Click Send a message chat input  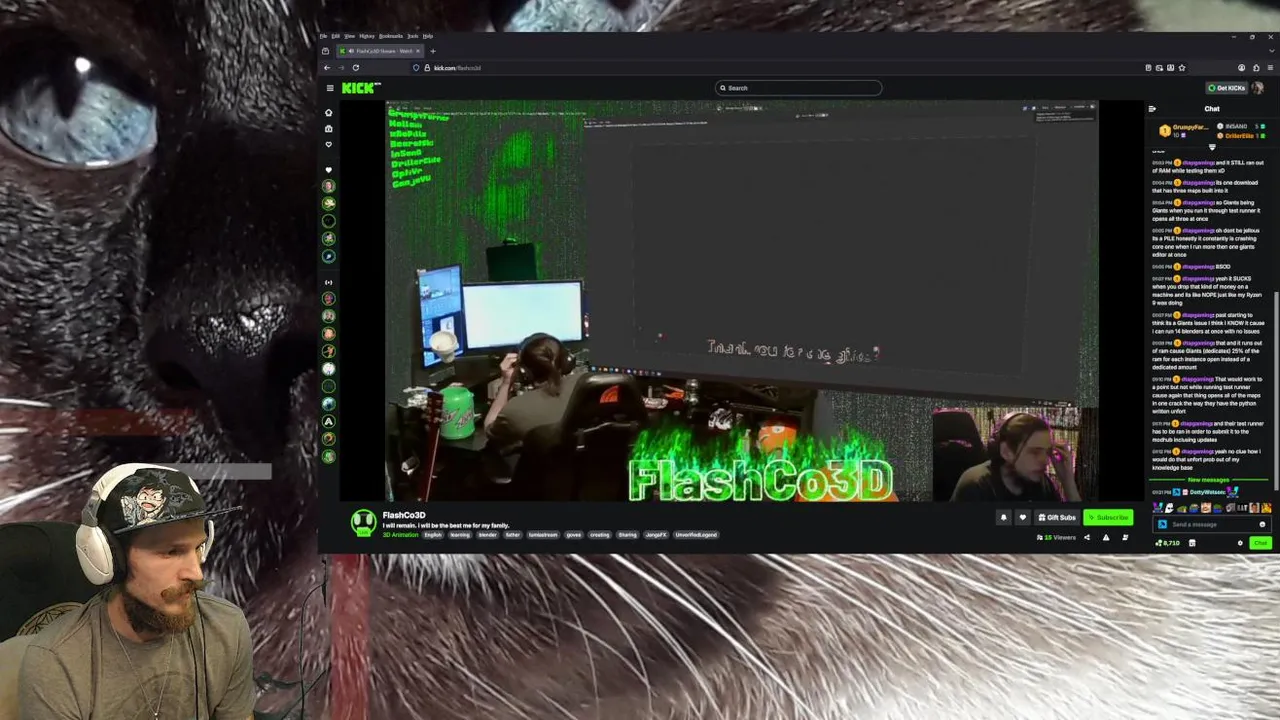point(1210,524)
